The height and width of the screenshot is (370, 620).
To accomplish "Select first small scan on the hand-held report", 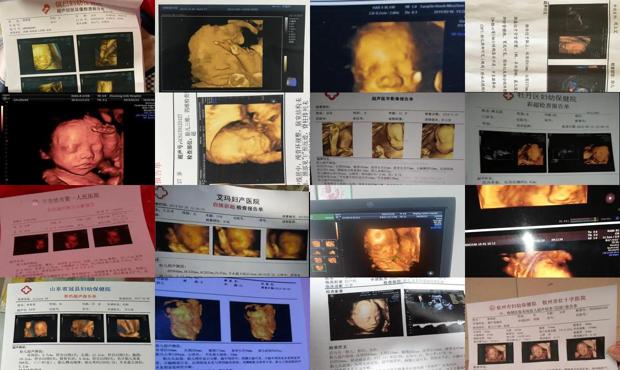I will pyautogui.click(x=495, y=353).
